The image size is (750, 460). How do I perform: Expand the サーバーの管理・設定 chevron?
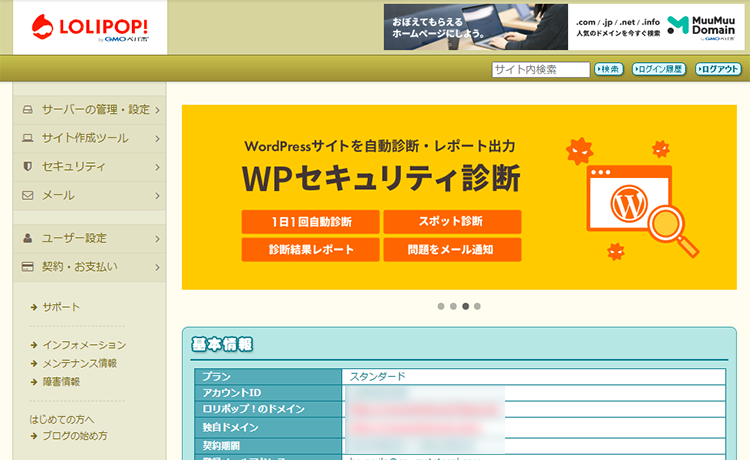click(157, 110)
